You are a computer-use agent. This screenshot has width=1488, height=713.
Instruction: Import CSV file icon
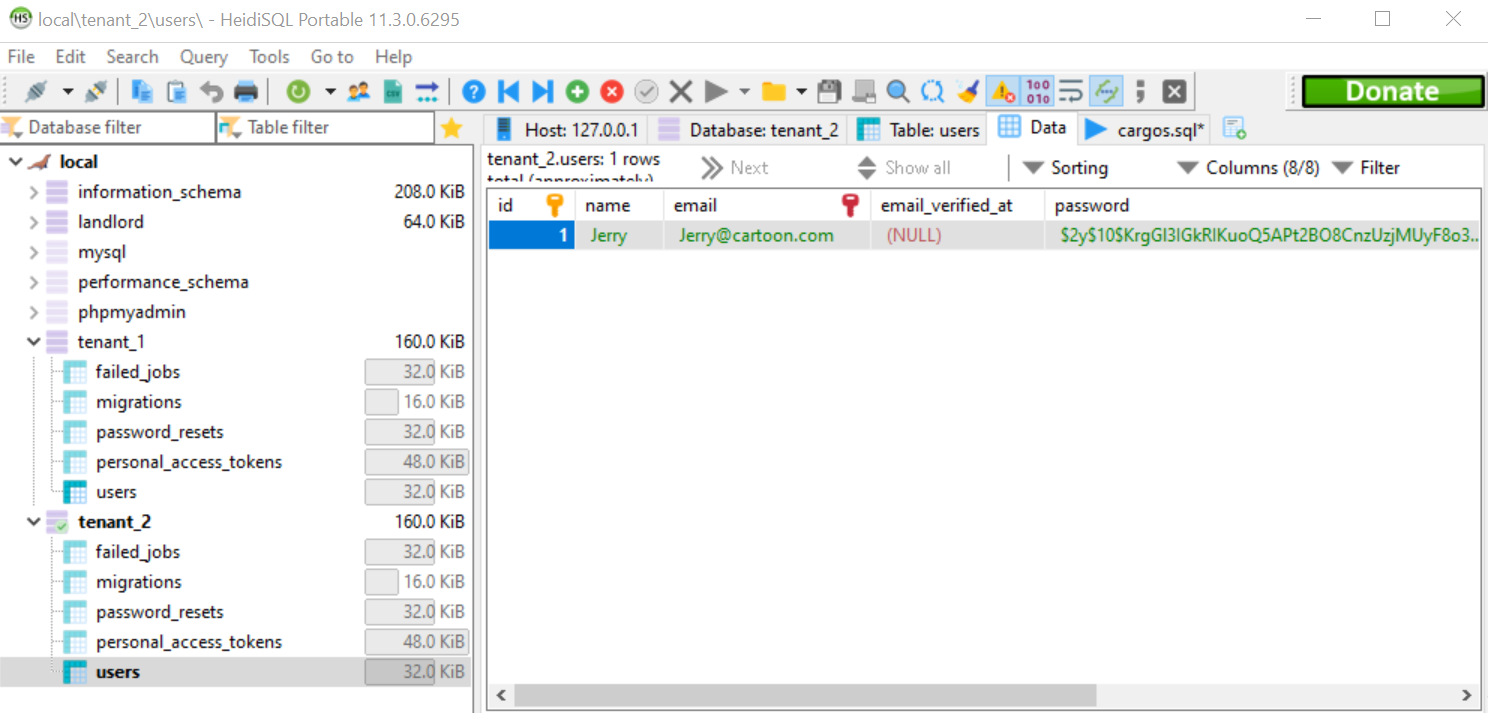[393, 92]
